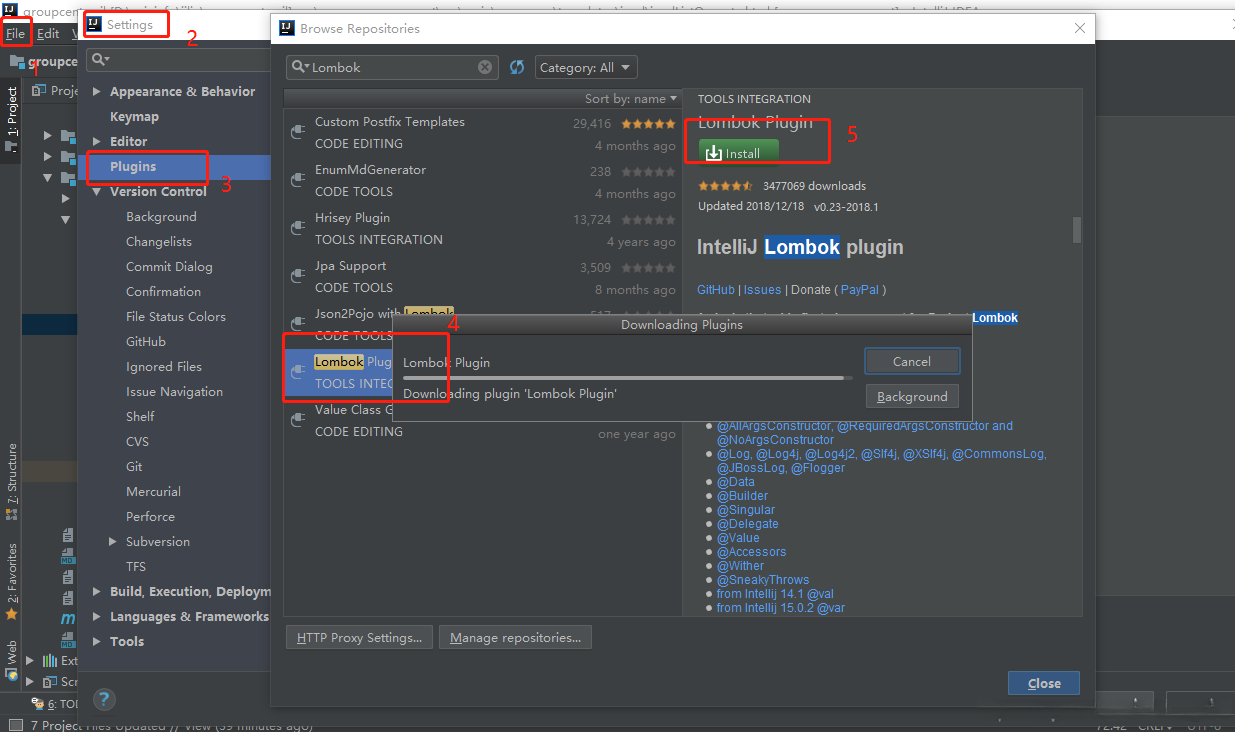Open HTTP Proxy Settings
The image size is (1235, 732).
click(x=360, y=637)
